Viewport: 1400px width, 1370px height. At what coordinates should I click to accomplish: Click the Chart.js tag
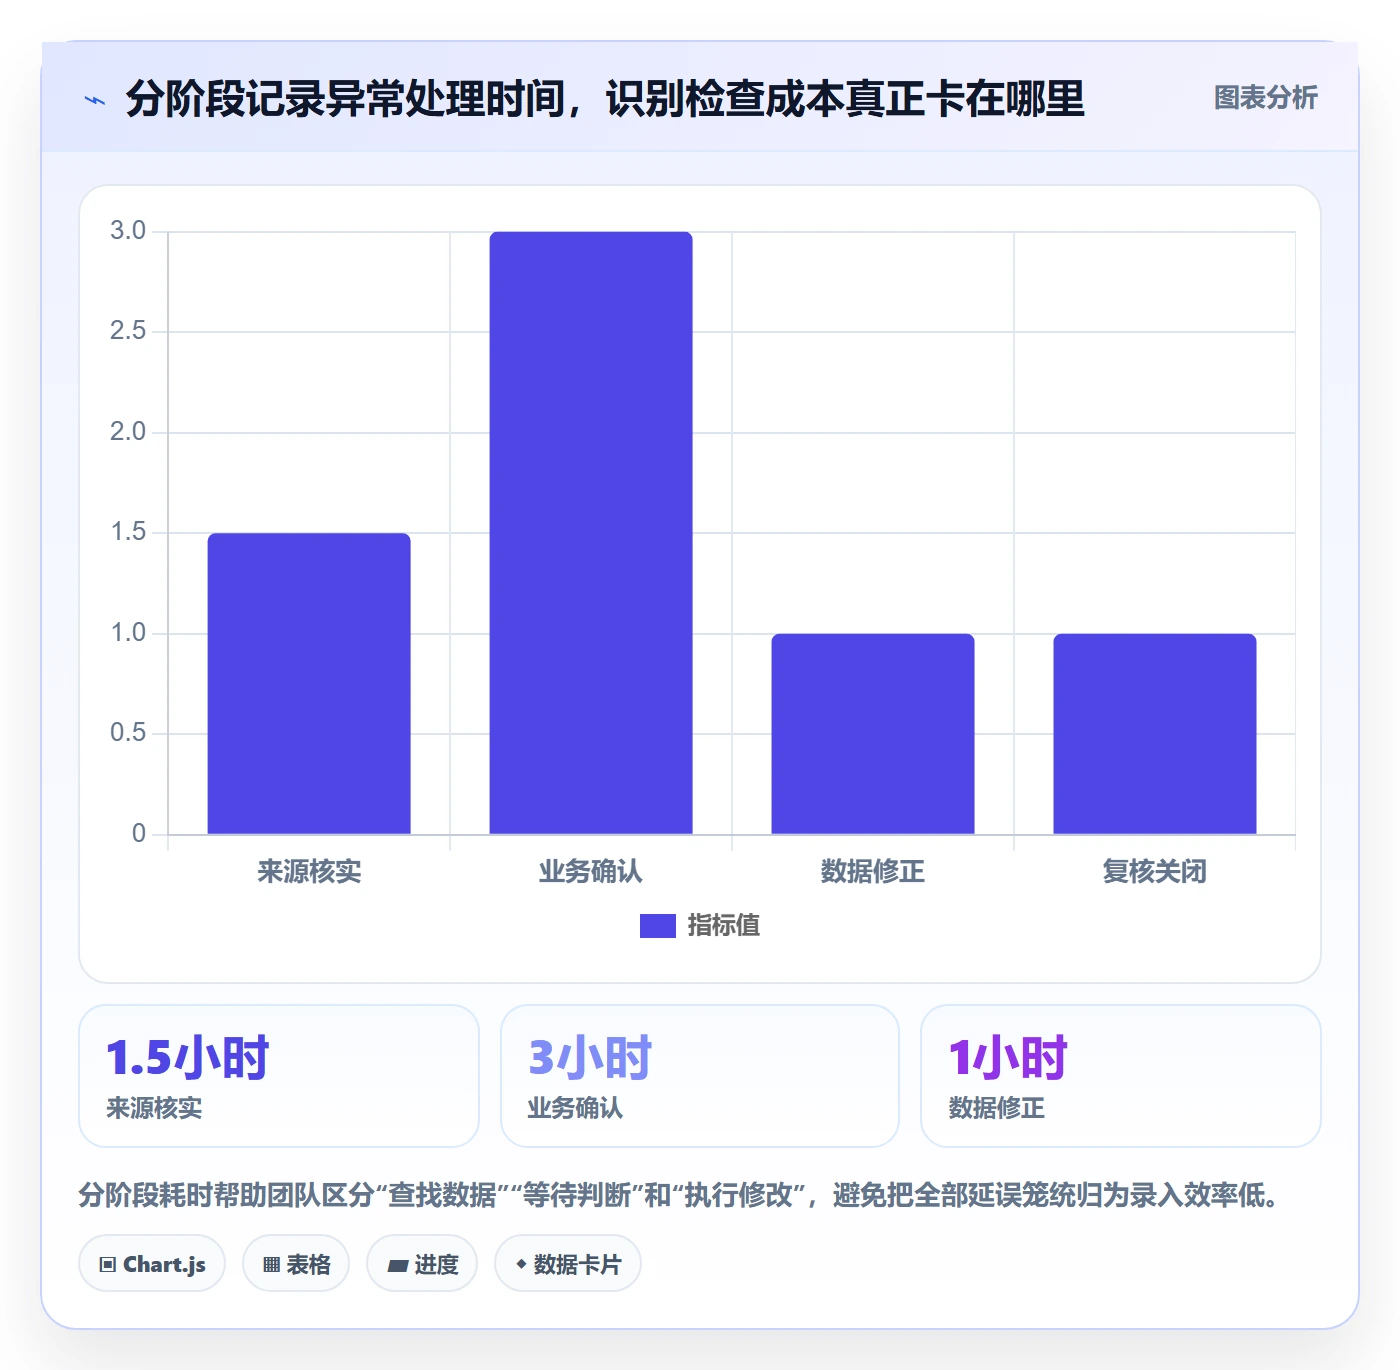(152, 1264)
